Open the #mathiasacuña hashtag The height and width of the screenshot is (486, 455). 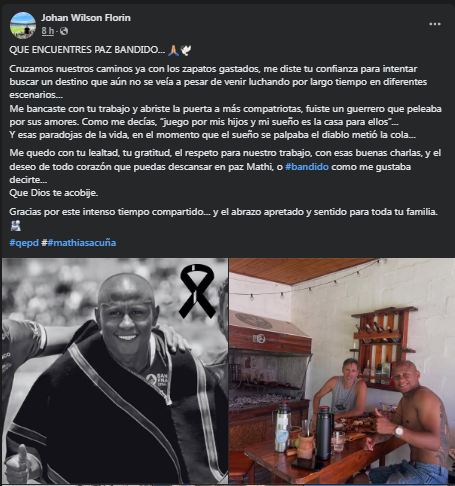coord(82,243)
